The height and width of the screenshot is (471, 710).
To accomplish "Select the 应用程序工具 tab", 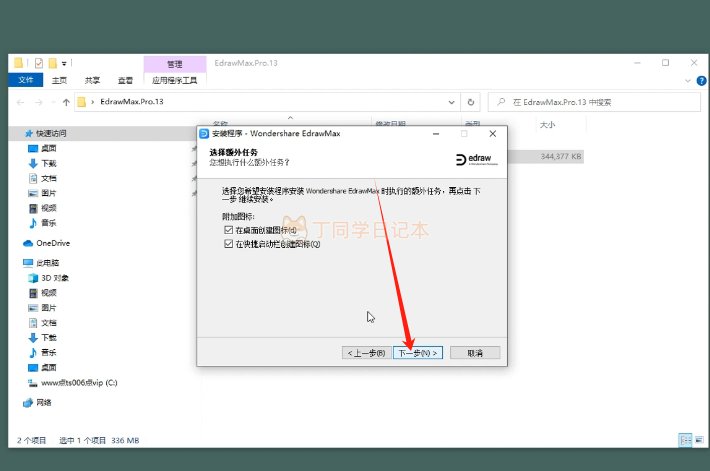I will pos(175,80).
